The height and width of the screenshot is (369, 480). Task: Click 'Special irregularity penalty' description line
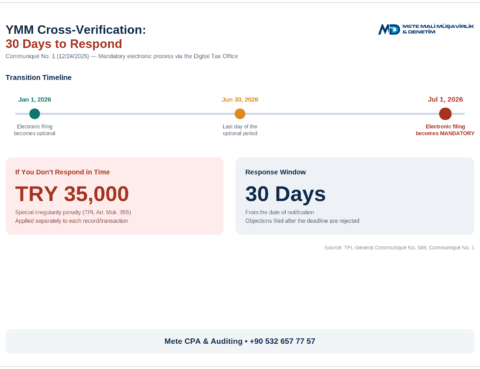[73, 212]
